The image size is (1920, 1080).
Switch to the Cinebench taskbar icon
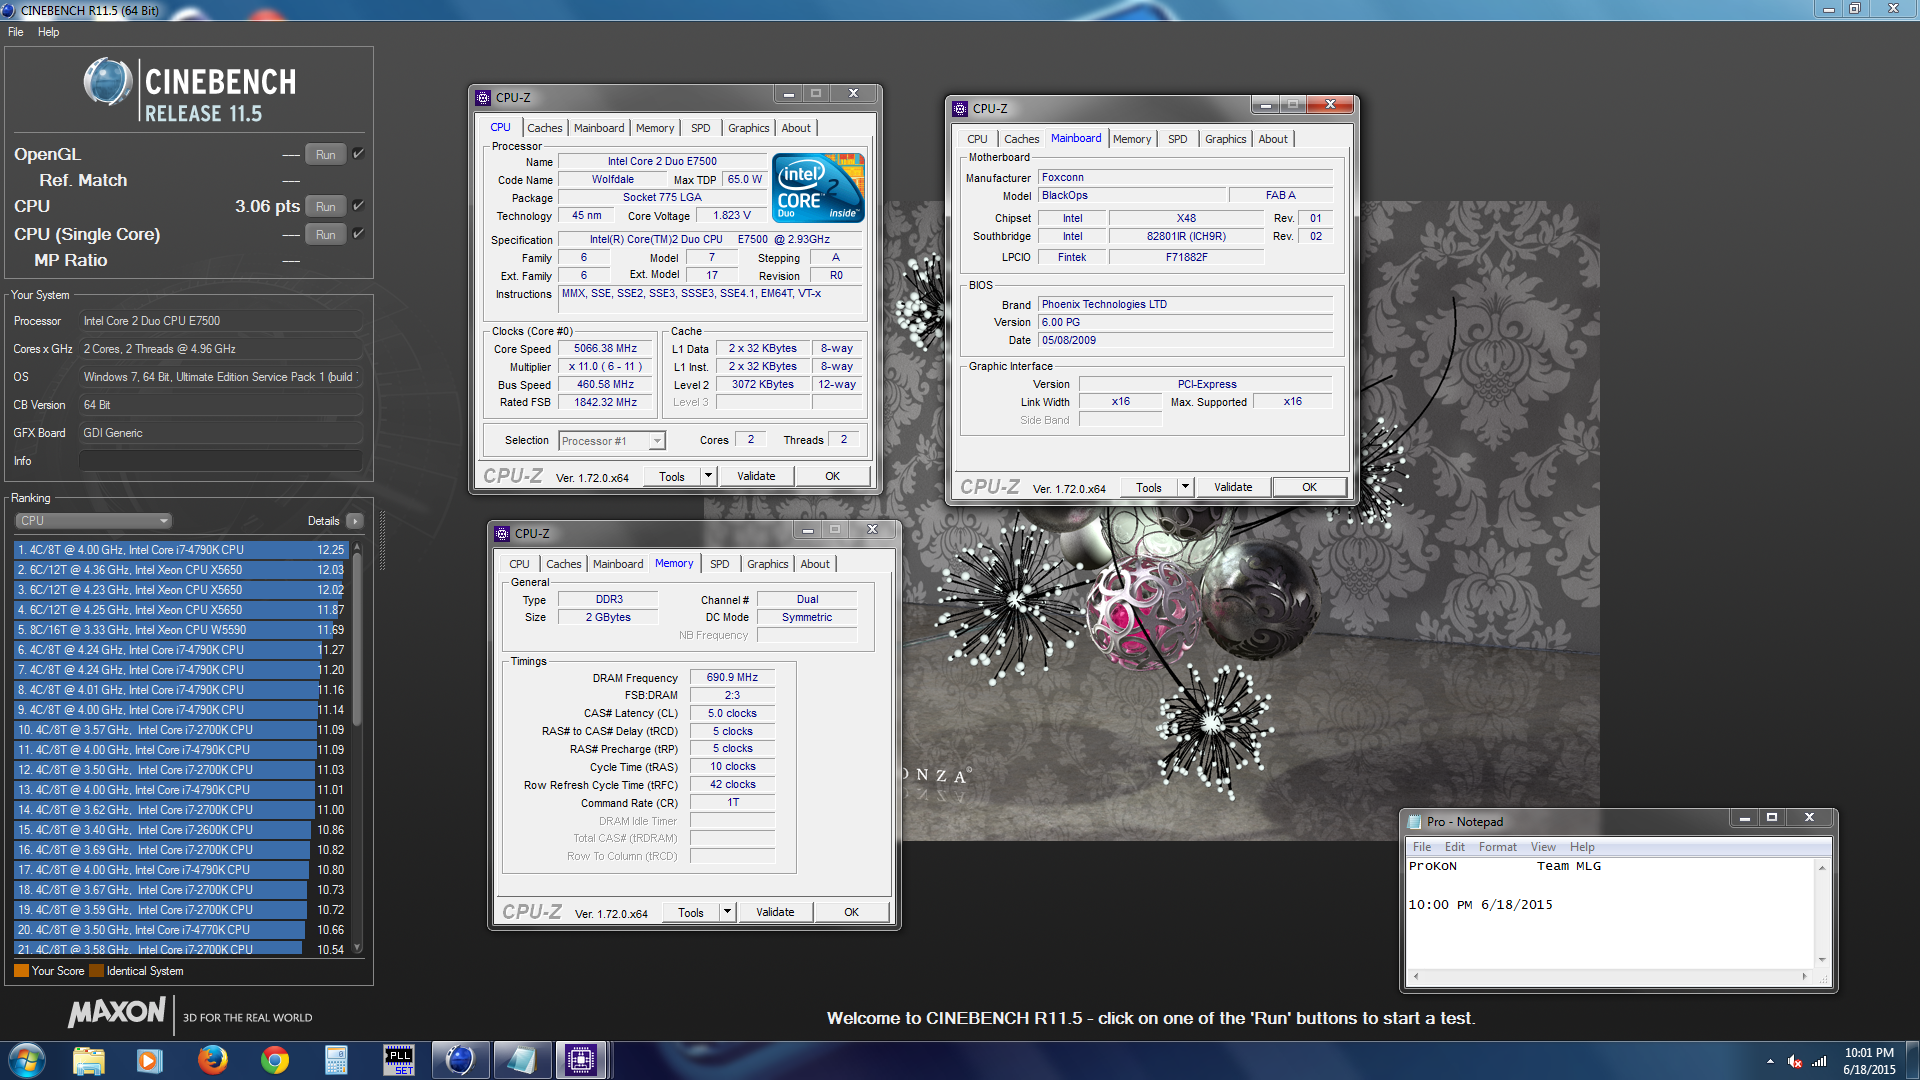tap(460, 1060)
